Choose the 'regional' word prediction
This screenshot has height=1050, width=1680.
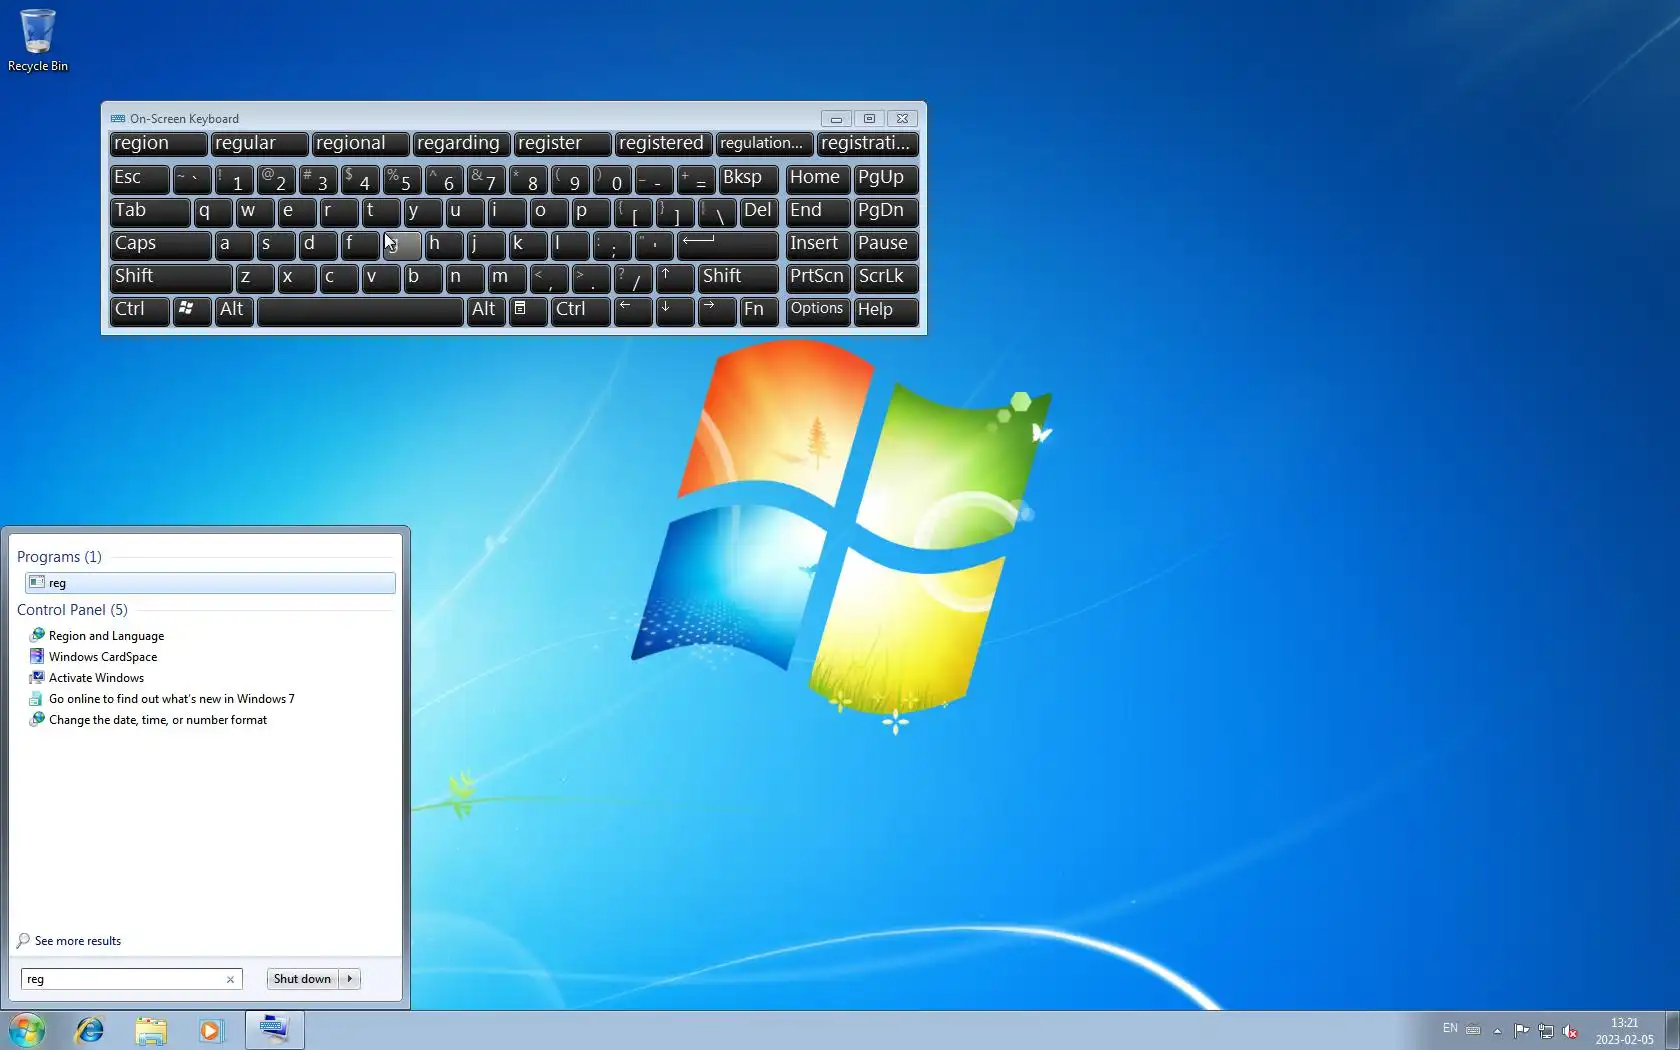[x=360, y=144]
